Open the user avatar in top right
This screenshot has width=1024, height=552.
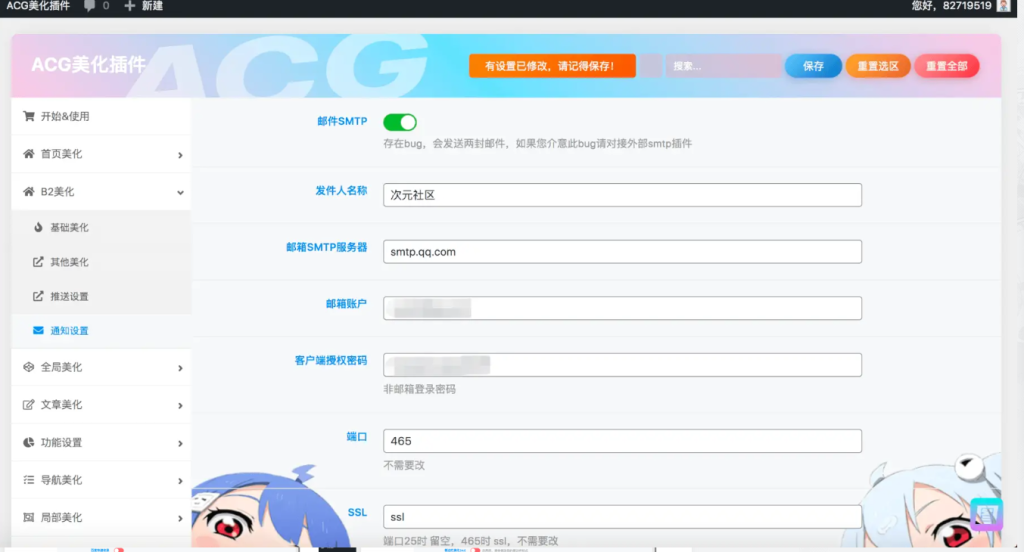click(x=1004, y=6)
